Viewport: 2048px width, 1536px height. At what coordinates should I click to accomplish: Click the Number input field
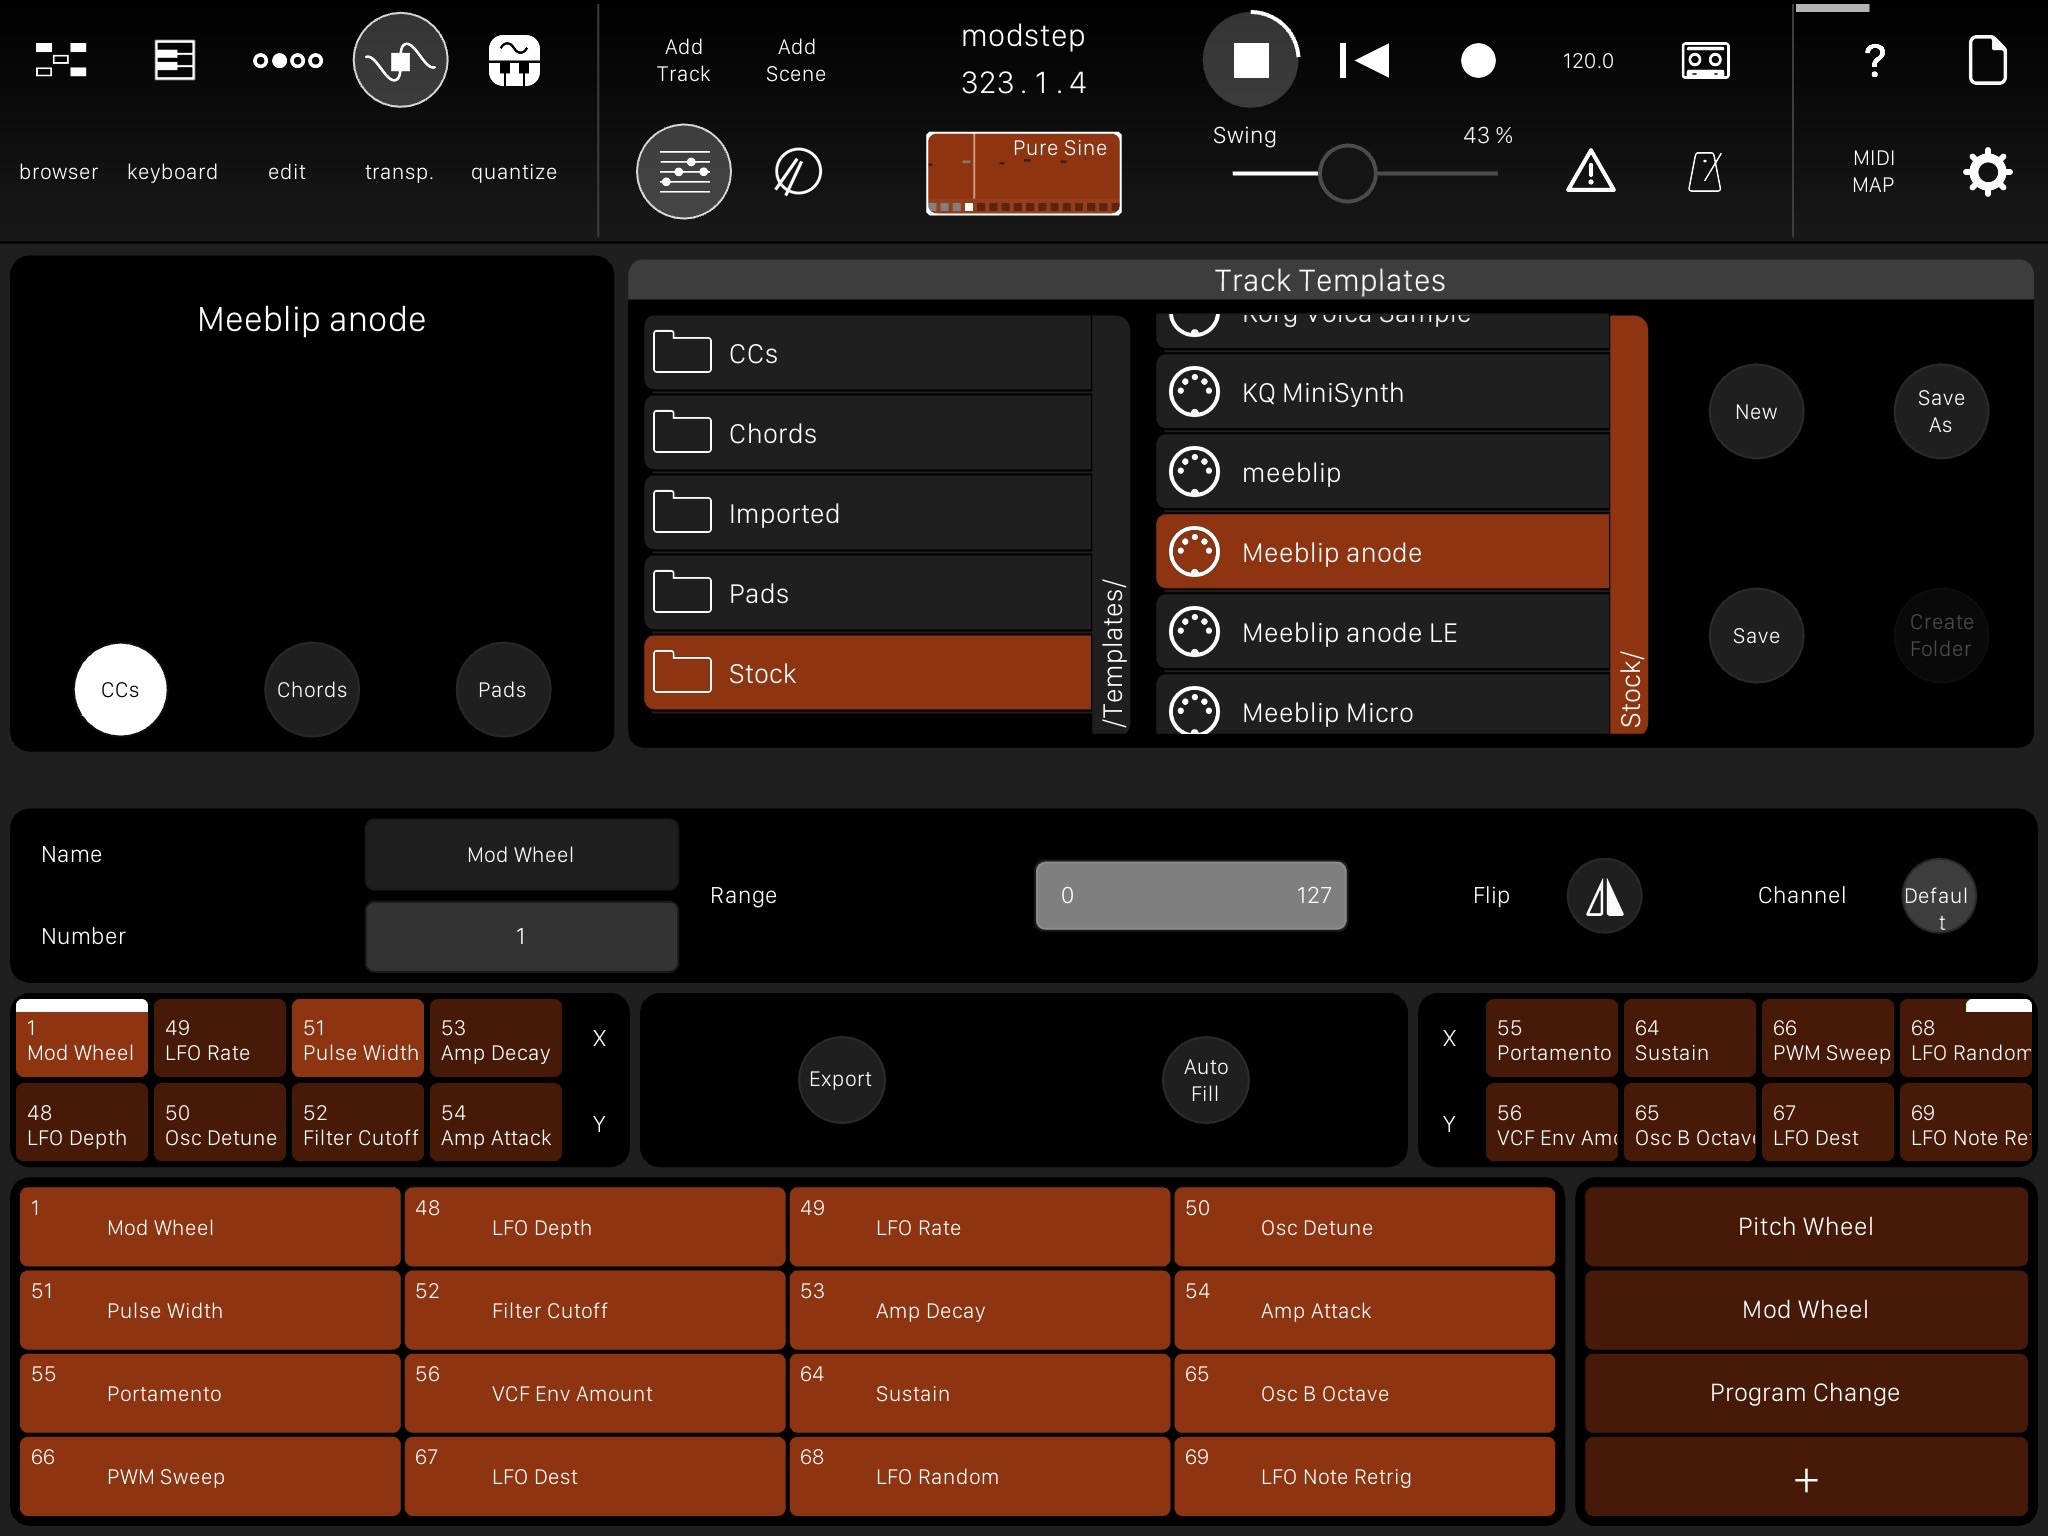tap(518, 934)
